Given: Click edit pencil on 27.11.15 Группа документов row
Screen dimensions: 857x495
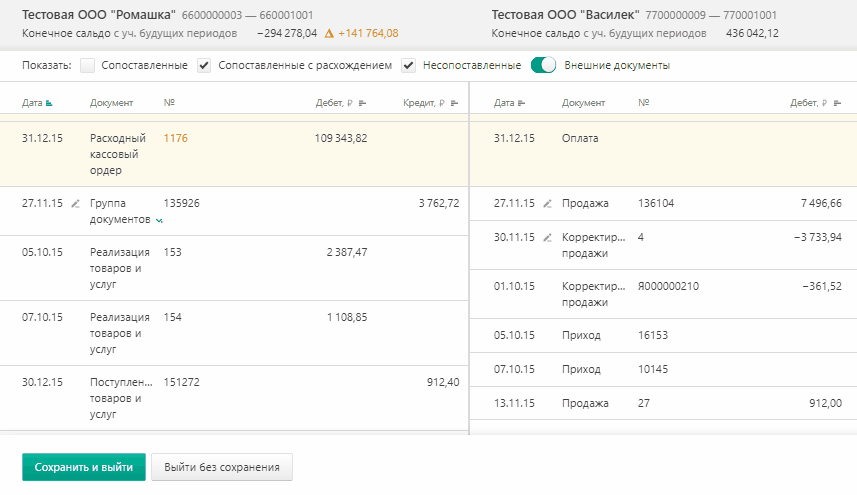Looking at the screenshot, I should tap(75, 204).
